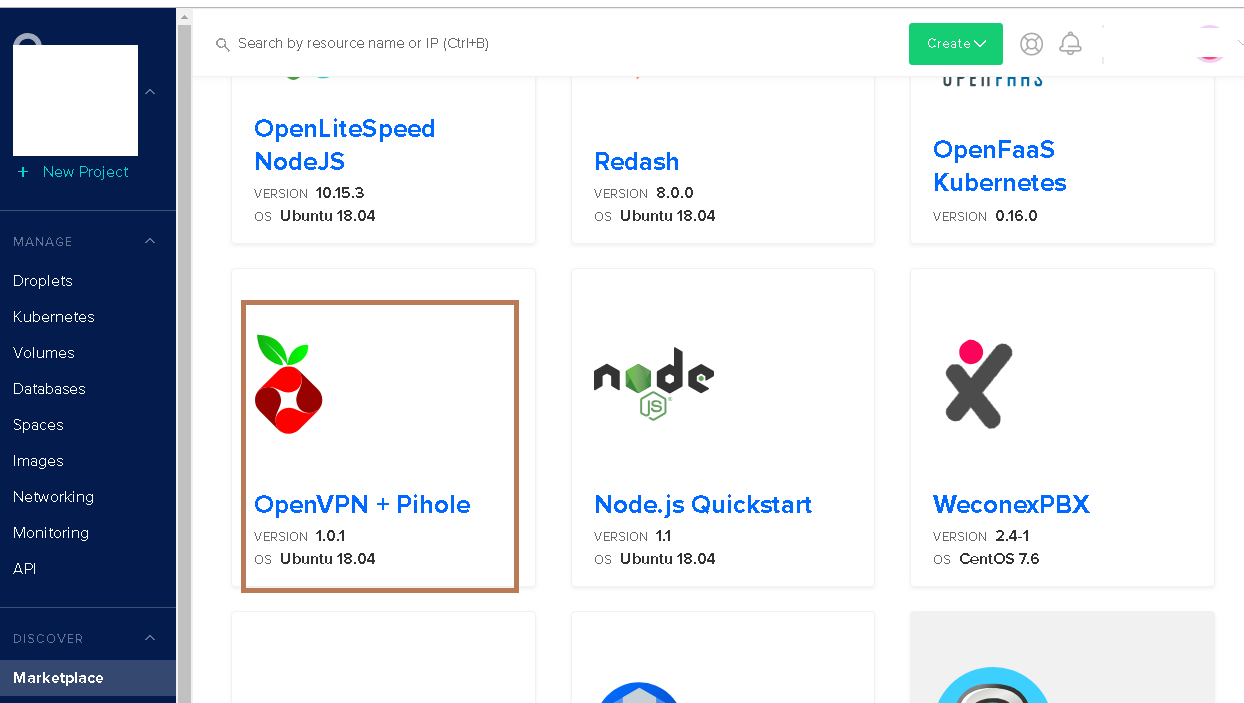Expand the project switcher chevron
Image resolution: width=1244 pixels, height=703 pixels.
[150, 92]
